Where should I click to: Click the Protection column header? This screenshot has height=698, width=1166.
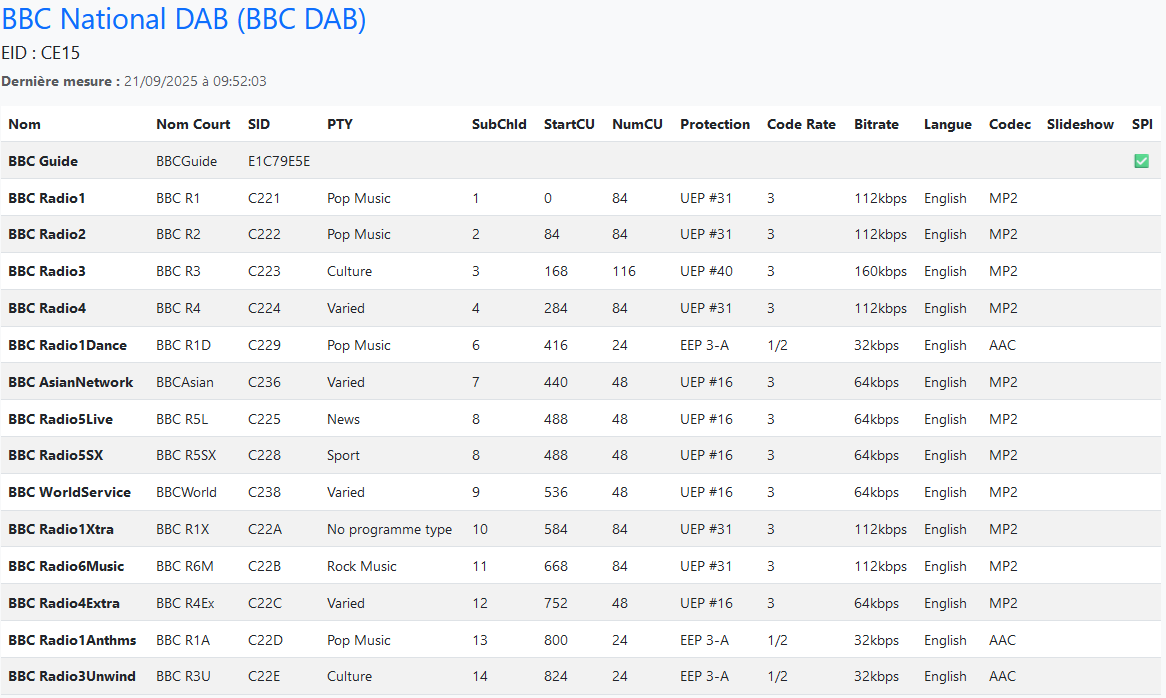715,124
